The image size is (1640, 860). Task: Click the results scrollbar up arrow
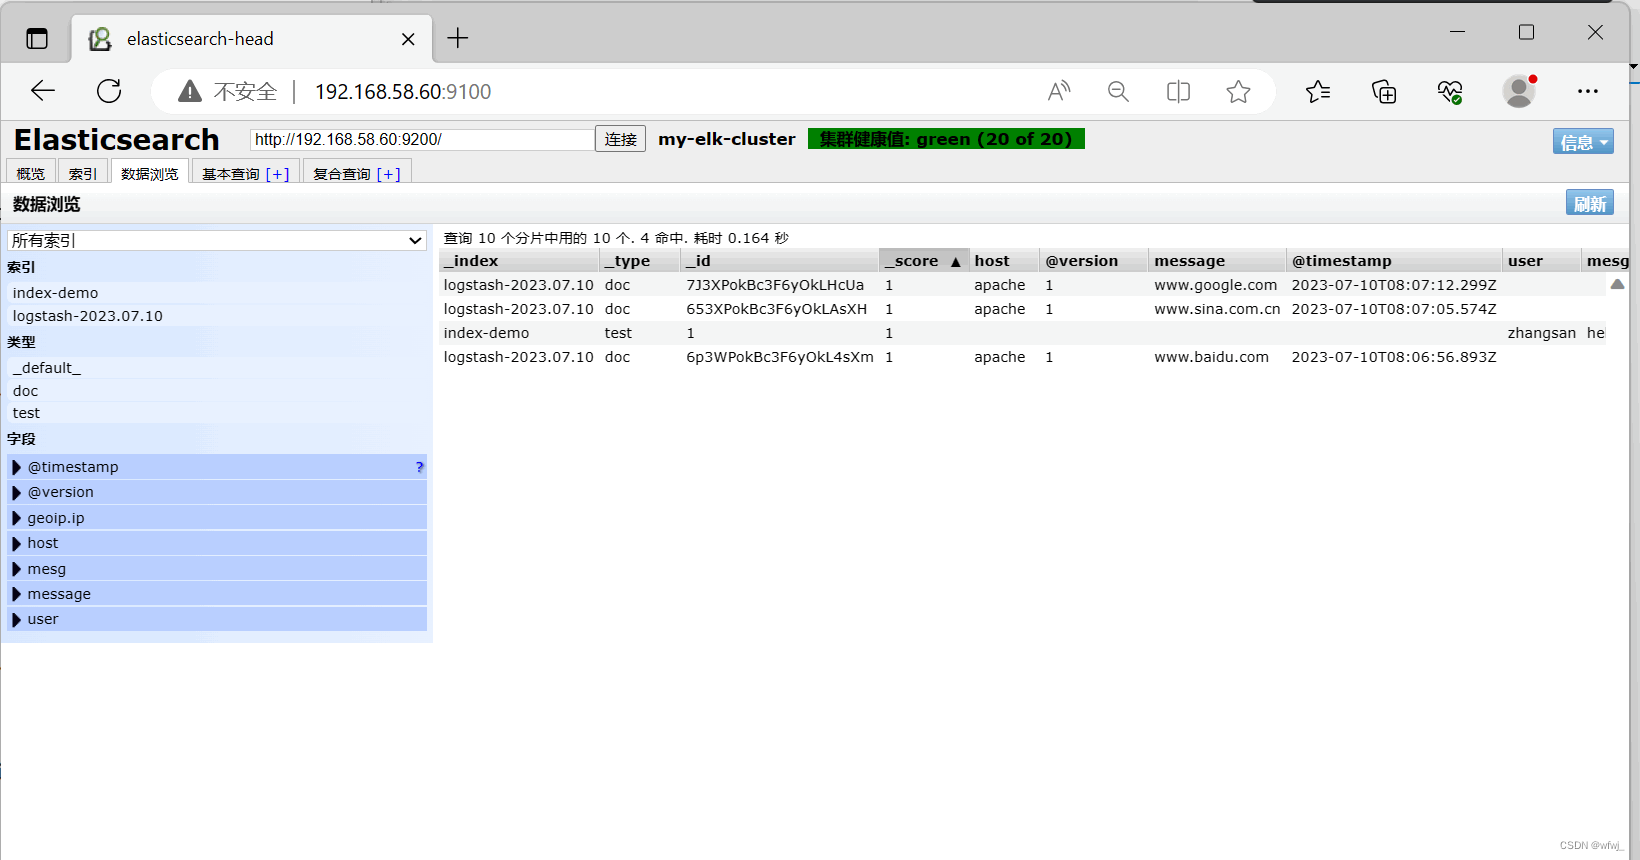[x=1617, y=284]
